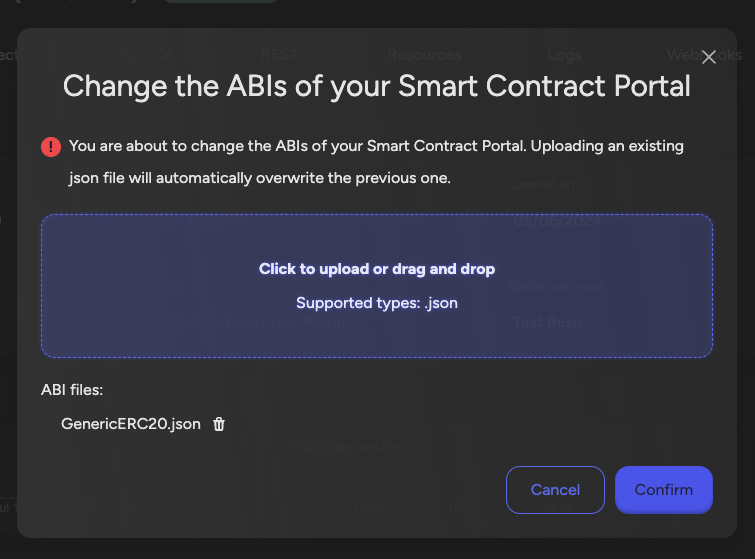Go to the dimmed Logs tab
Screen dimensions: 755x559
[564, 55]
